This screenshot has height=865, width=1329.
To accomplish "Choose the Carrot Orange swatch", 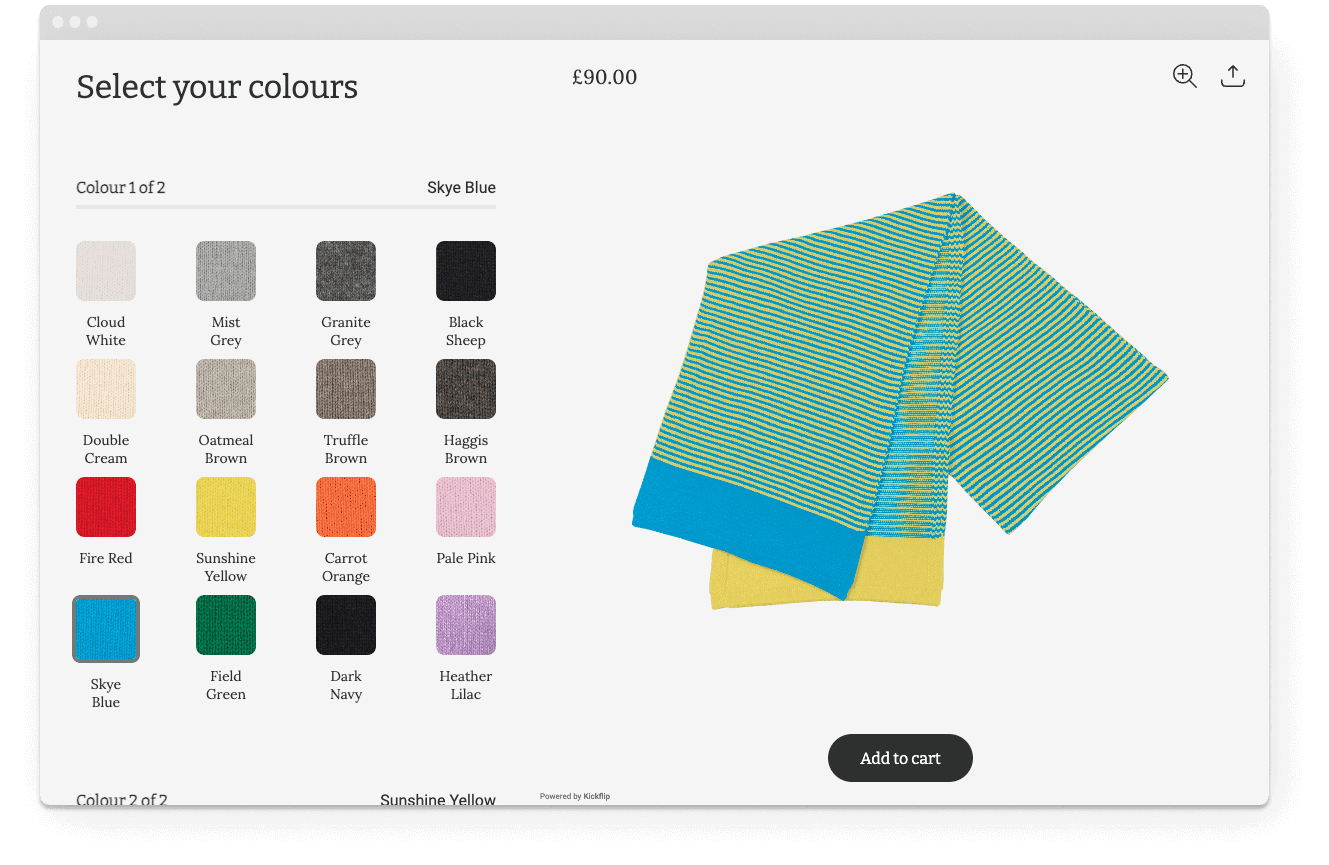I will pos(346,507).
